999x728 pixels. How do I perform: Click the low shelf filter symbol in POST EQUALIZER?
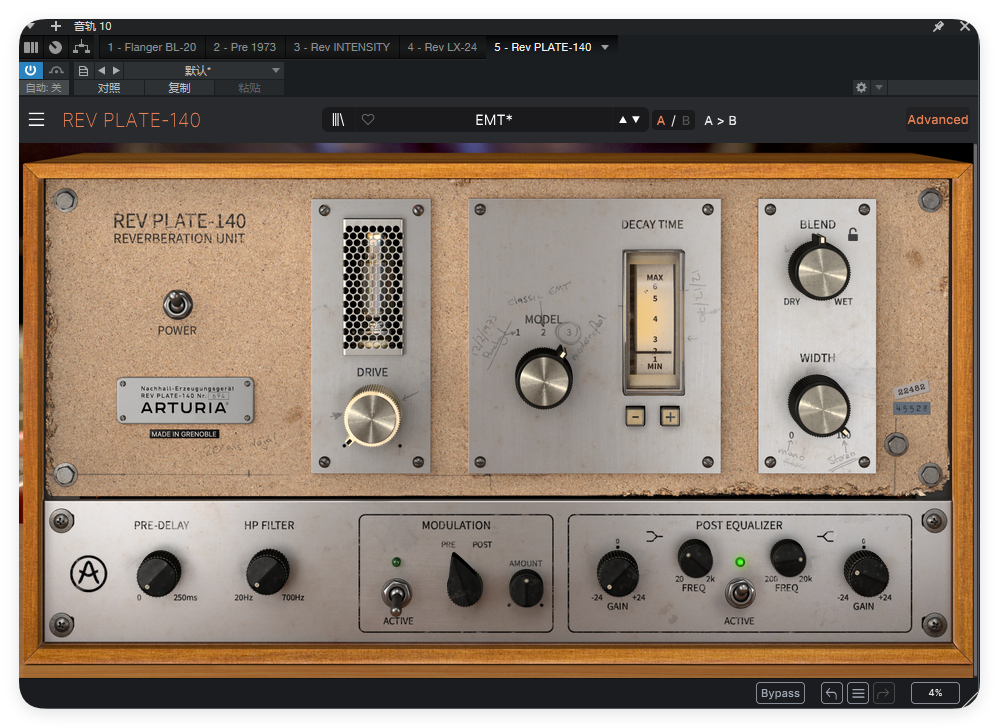pyautogui.click(x=654, y=536)
